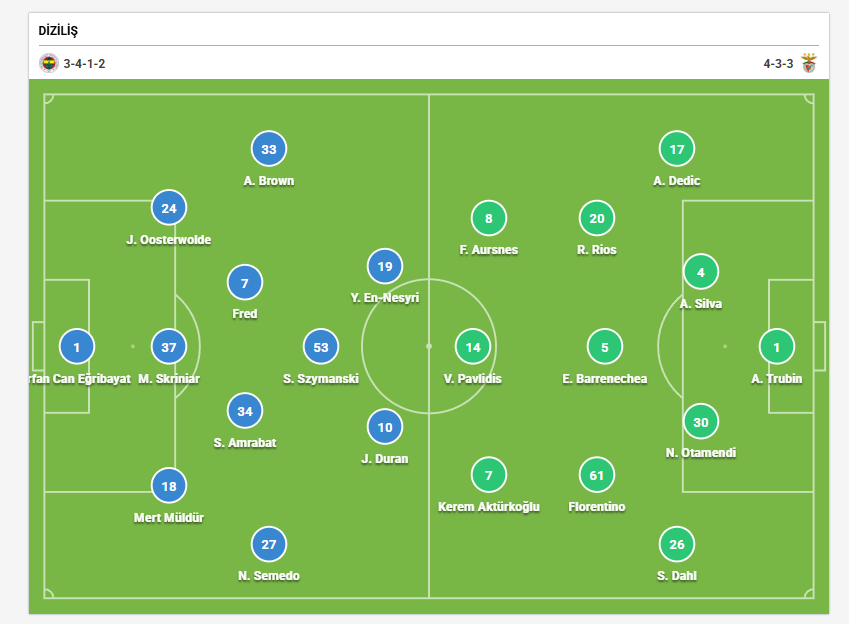Click the E. Barrenechea name label
849x624 pixels.
(x=605, y=379)
